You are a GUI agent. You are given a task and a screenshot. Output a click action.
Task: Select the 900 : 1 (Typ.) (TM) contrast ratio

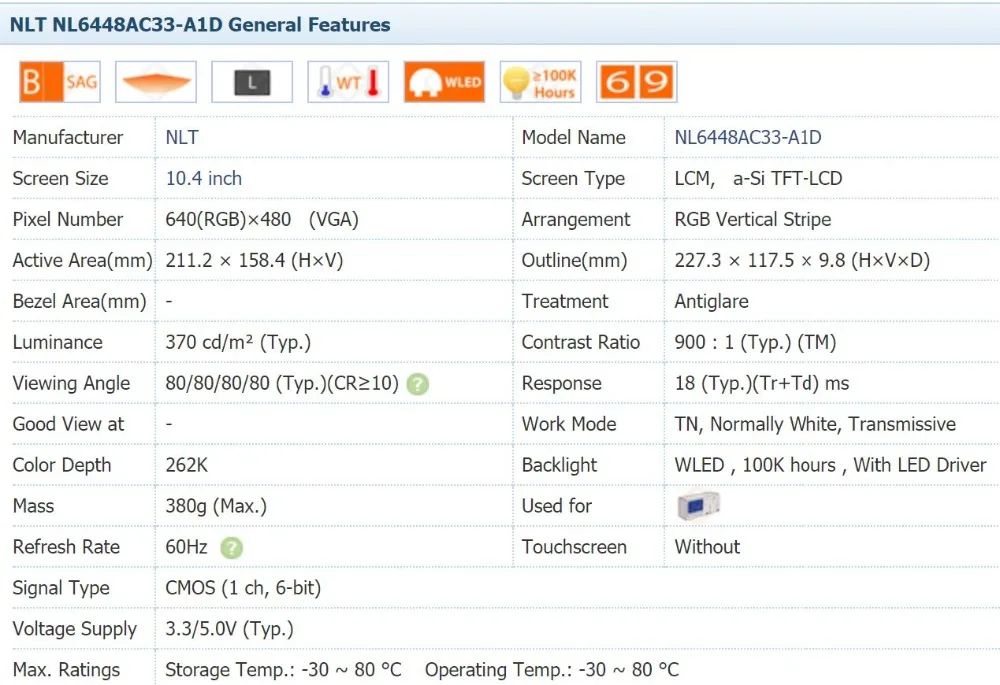755,342
